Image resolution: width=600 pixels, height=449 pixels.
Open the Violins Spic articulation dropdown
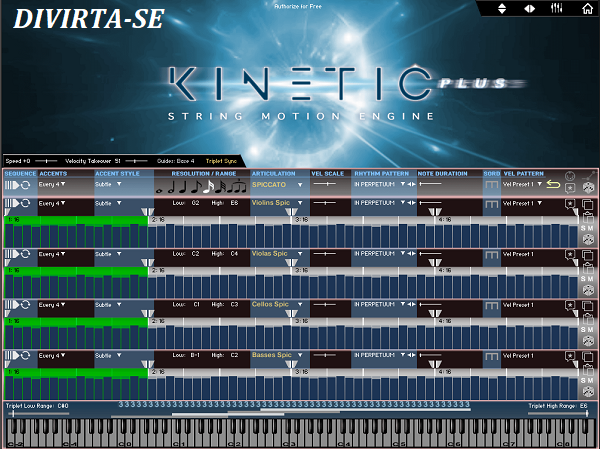pos(300,203)
